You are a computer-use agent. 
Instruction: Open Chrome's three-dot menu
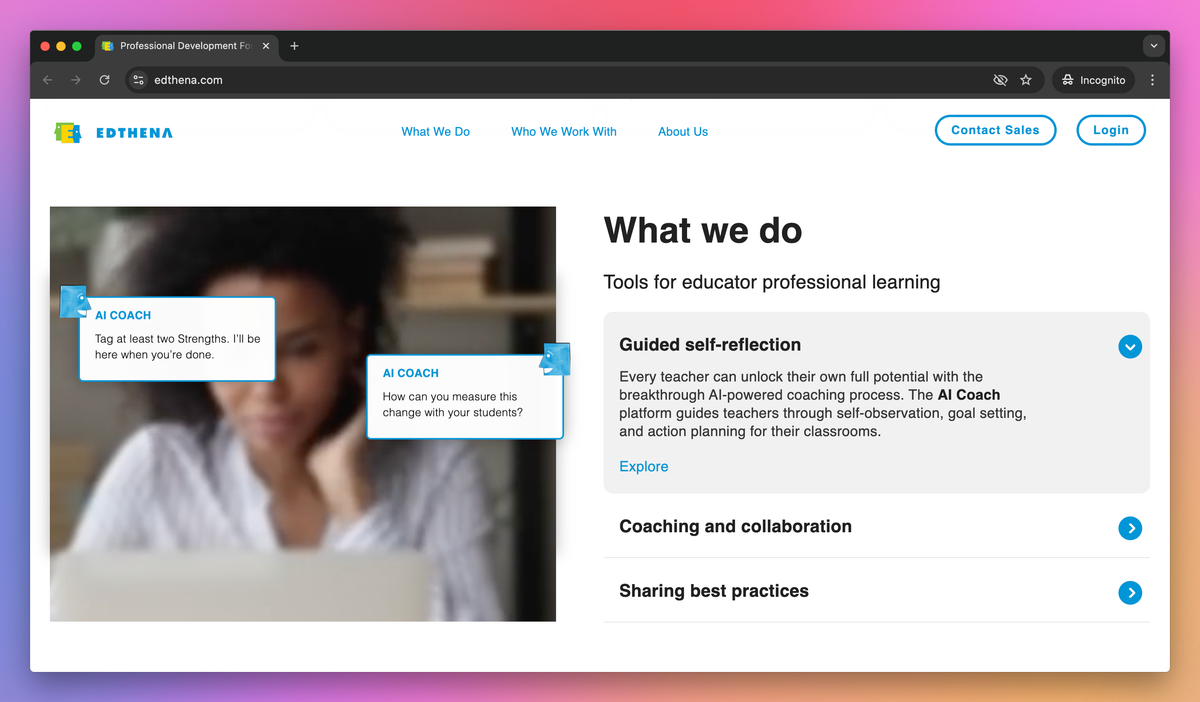[1152, 80]
